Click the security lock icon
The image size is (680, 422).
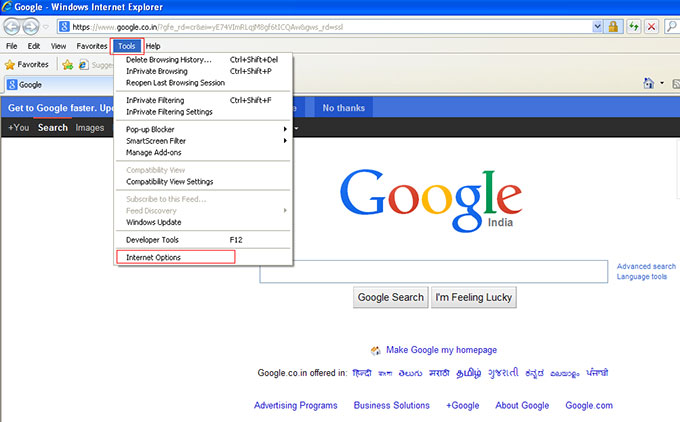(613, 27)
